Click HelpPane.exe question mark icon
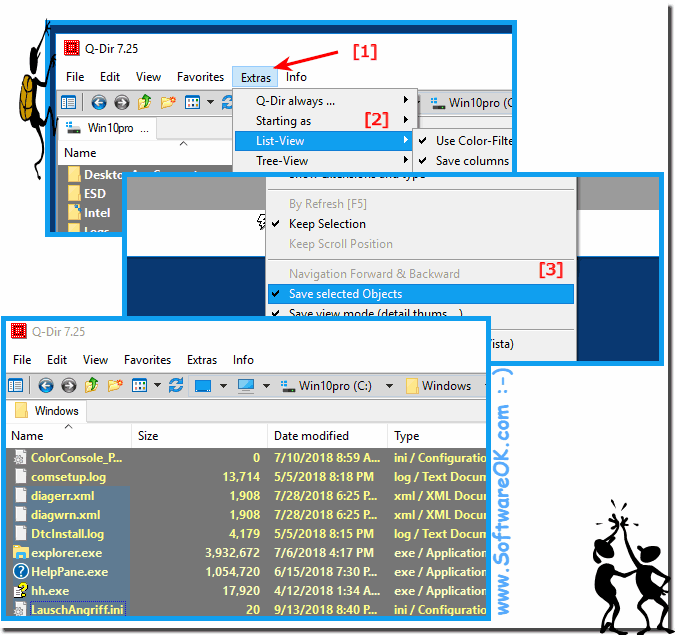 point(21,571)
